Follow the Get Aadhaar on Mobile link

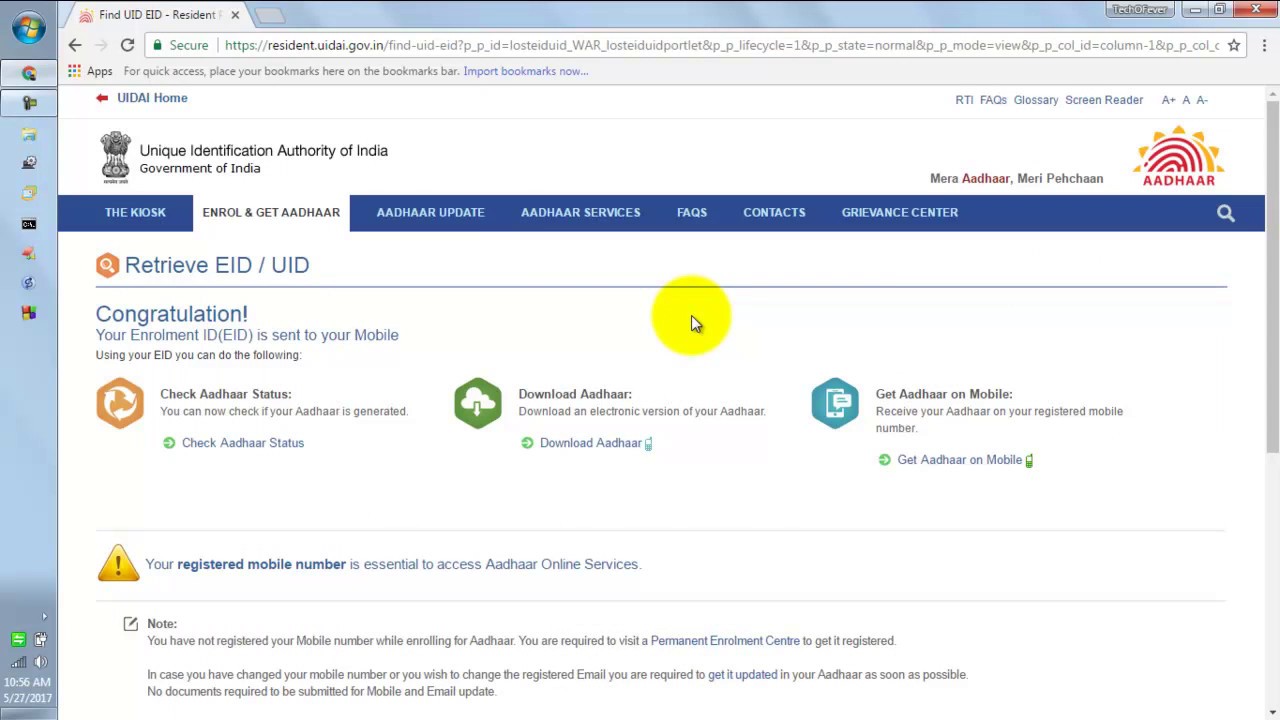(x=960, y=460)
